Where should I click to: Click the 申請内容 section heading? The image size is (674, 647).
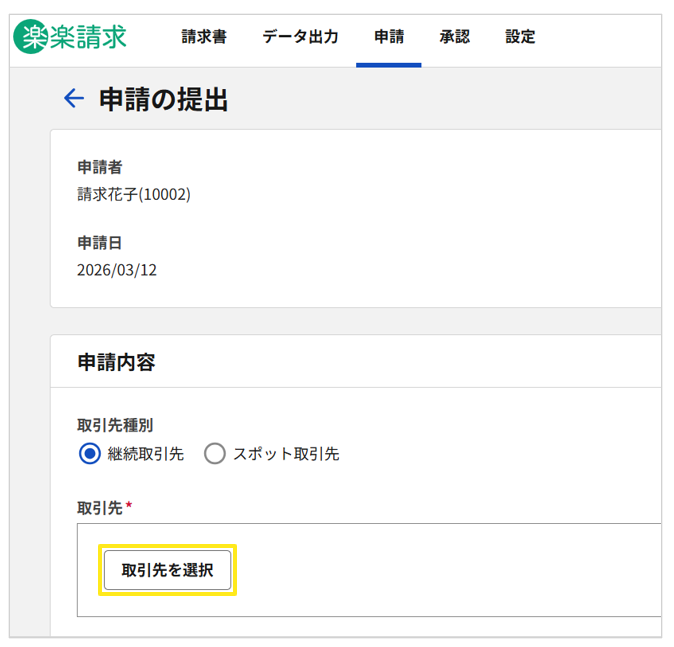pos(116,362)
